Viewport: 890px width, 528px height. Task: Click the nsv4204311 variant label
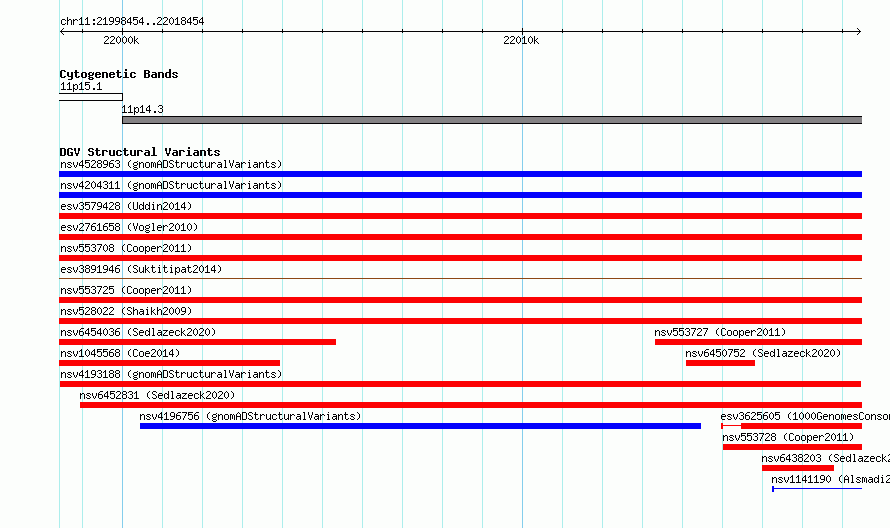[171, 185]
